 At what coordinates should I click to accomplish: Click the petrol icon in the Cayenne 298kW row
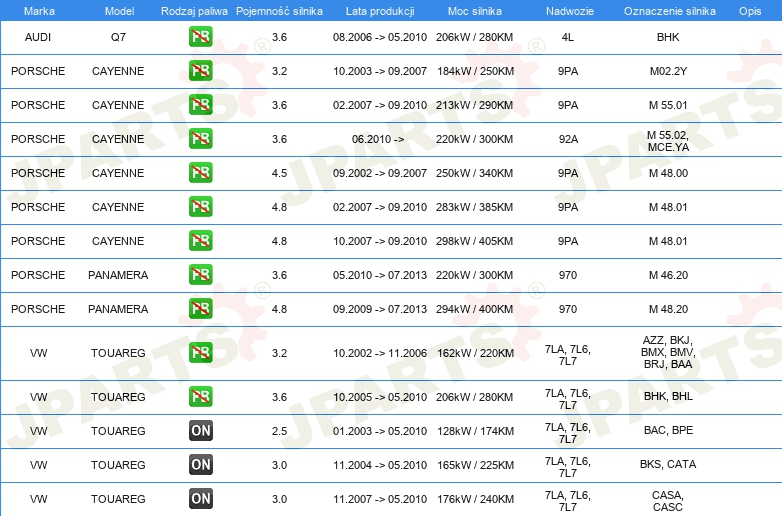coord(200,240)
